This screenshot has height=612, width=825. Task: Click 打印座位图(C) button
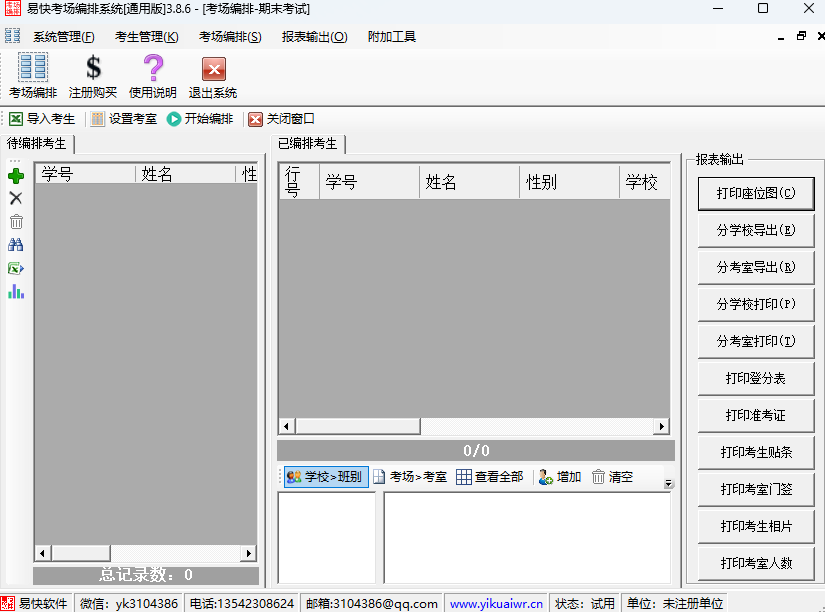[756, 194]
